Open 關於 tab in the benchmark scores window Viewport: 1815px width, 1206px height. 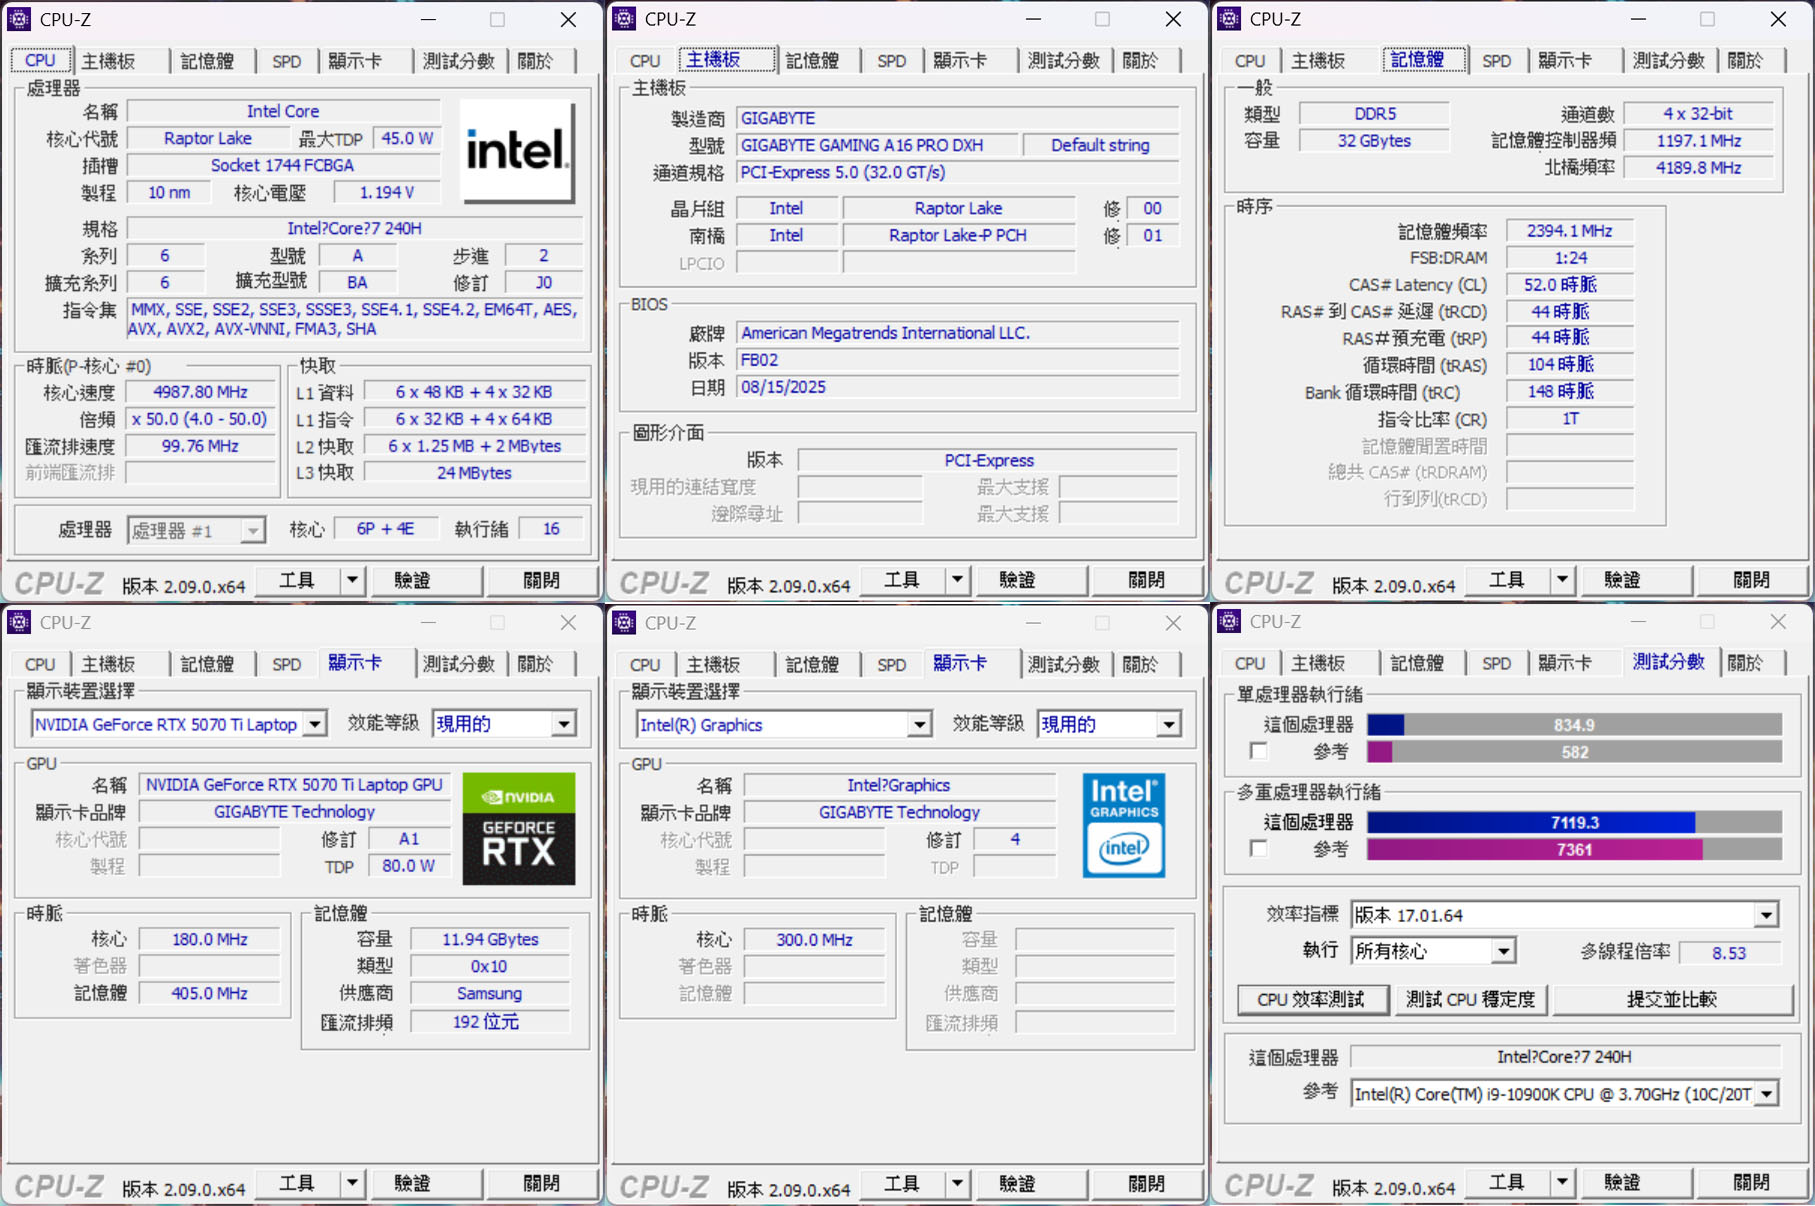click(x=1745, y=663)
